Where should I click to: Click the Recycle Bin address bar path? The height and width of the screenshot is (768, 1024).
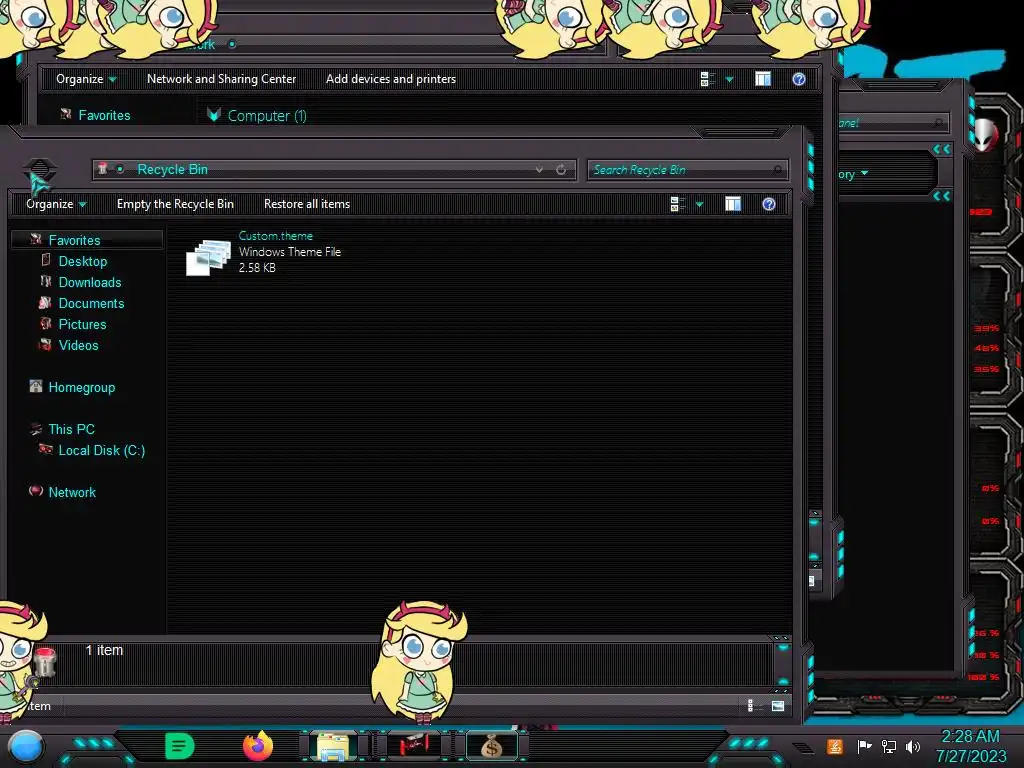172,170
